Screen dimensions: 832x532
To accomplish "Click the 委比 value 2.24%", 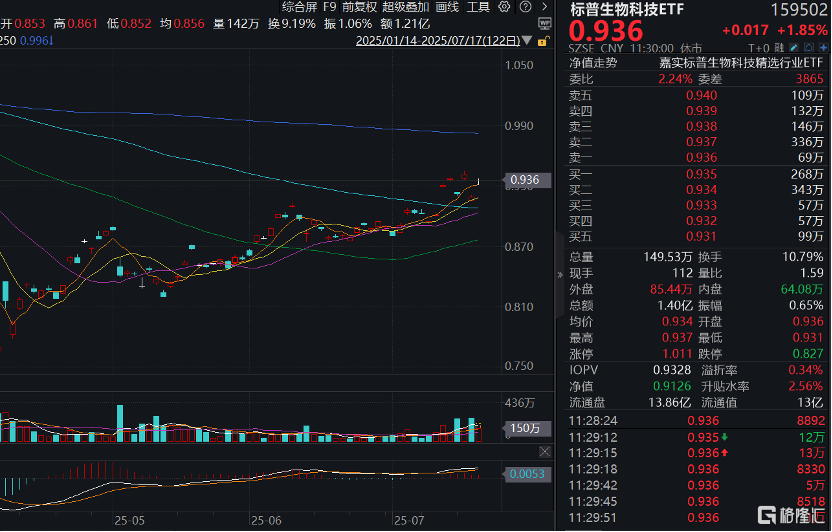I will click(675, 79).
